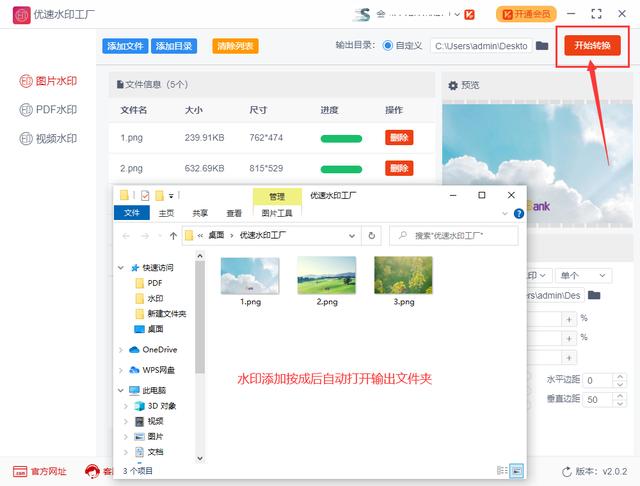Open account dropdown arrow in title bar
640x486 pixels.
tap(457, 14)
